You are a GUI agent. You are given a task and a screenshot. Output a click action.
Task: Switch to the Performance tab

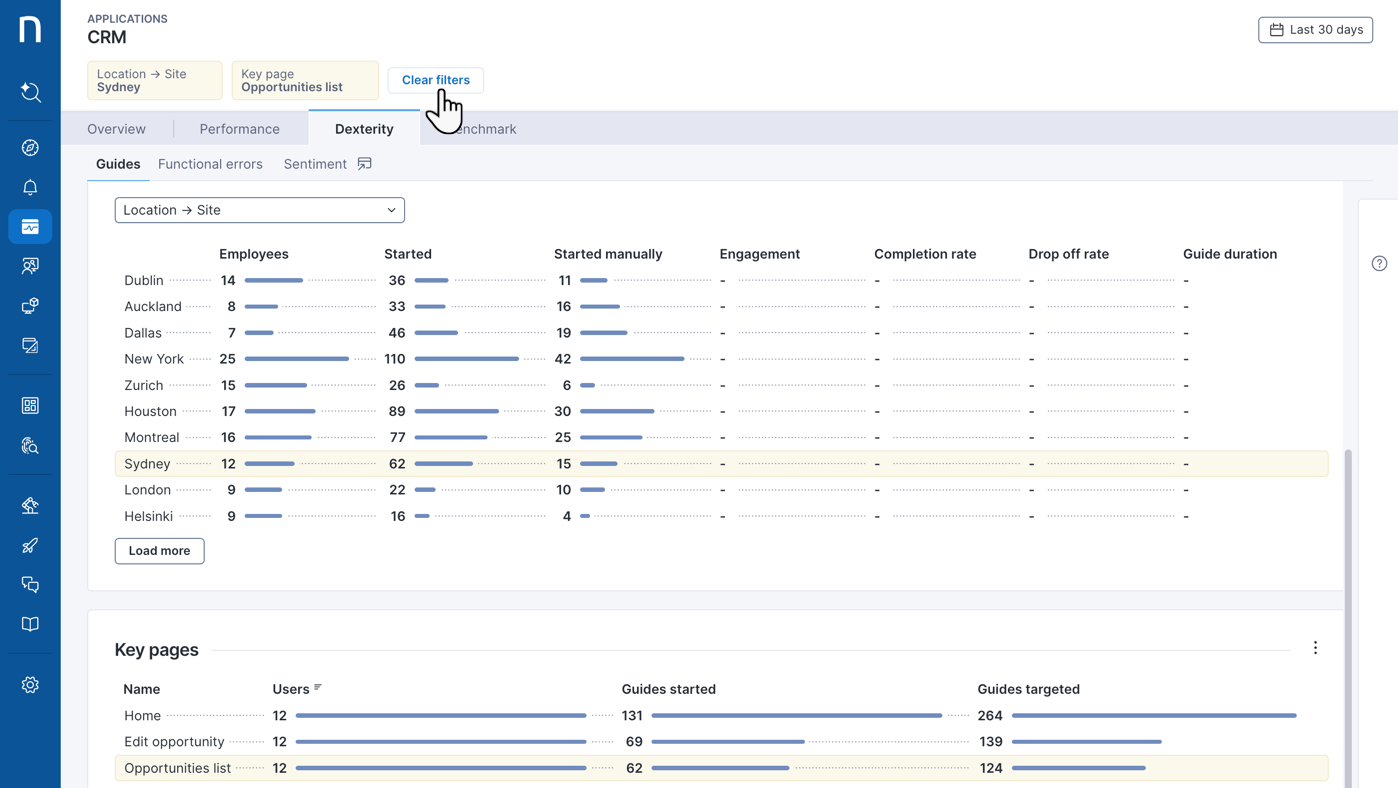239,129
